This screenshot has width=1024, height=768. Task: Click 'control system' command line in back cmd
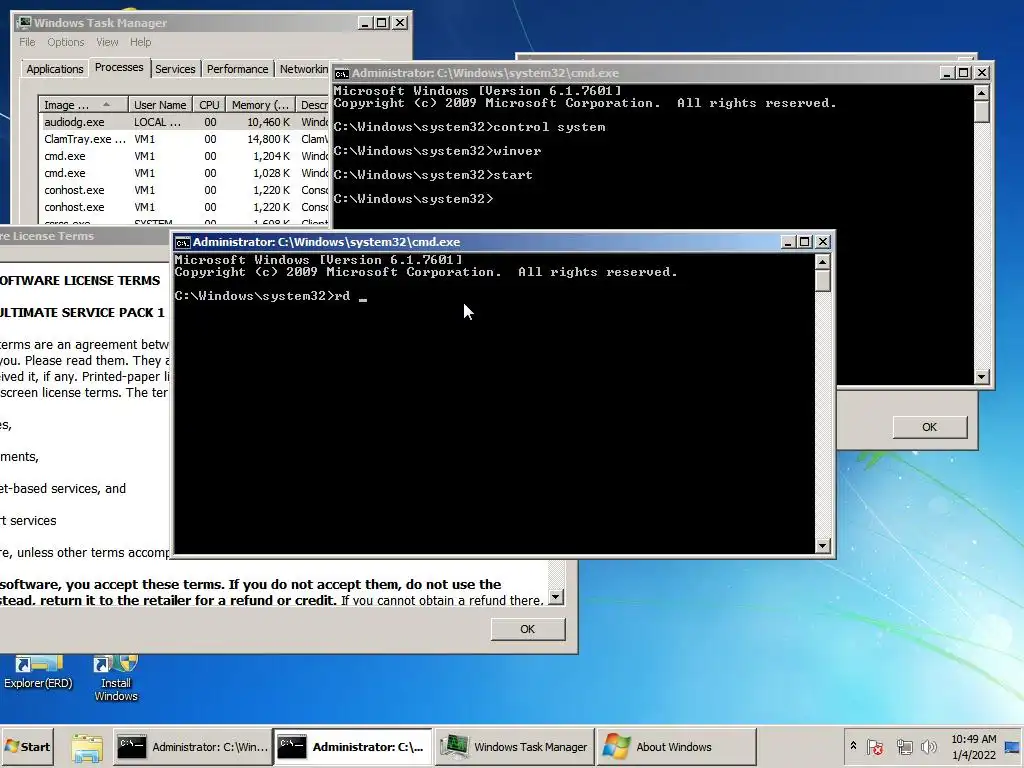tap(469, 127)
